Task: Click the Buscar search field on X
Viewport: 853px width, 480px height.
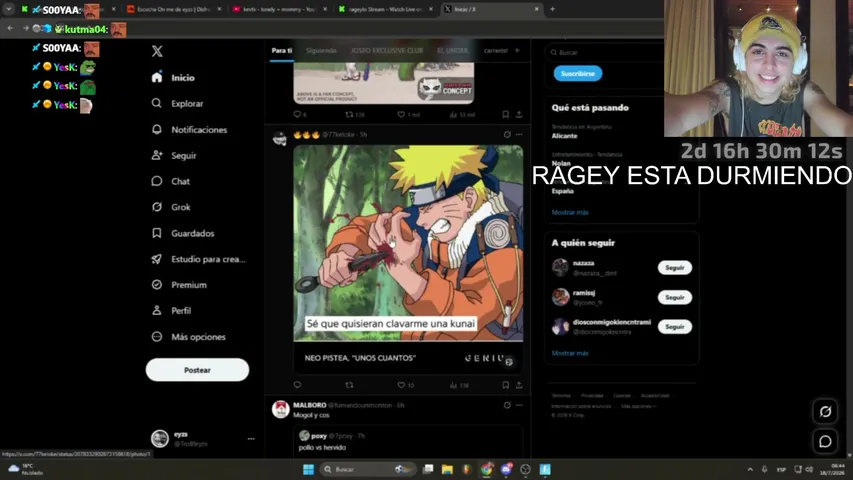Action: coord(604,53)
